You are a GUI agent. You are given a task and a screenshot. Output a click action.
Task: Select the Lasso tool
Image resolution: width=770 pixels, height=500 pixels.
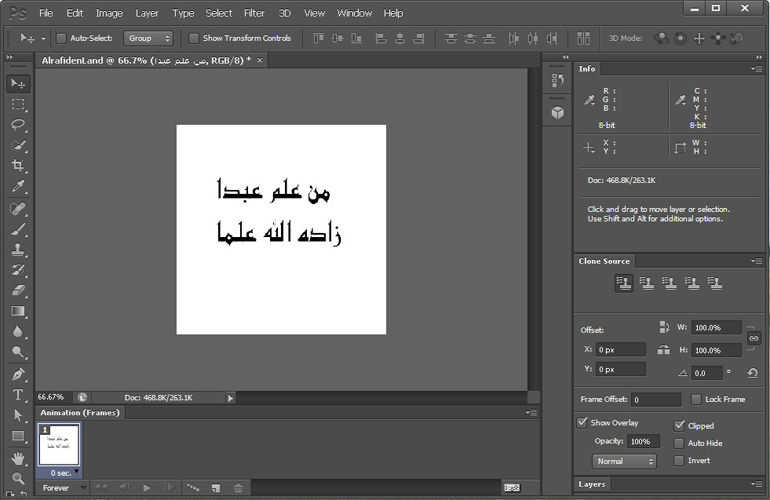click(x=18, y=125)
